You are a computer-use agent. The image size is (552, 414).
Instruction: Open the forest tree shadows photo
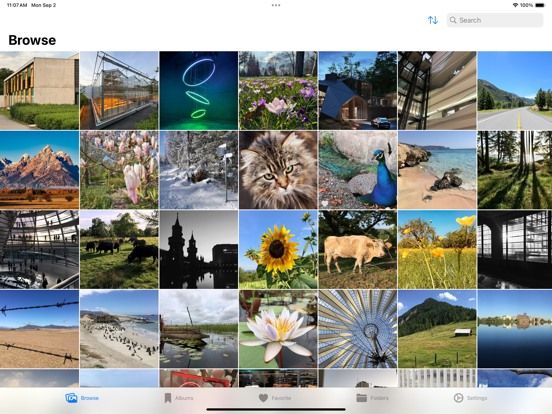tap(515, 170)
